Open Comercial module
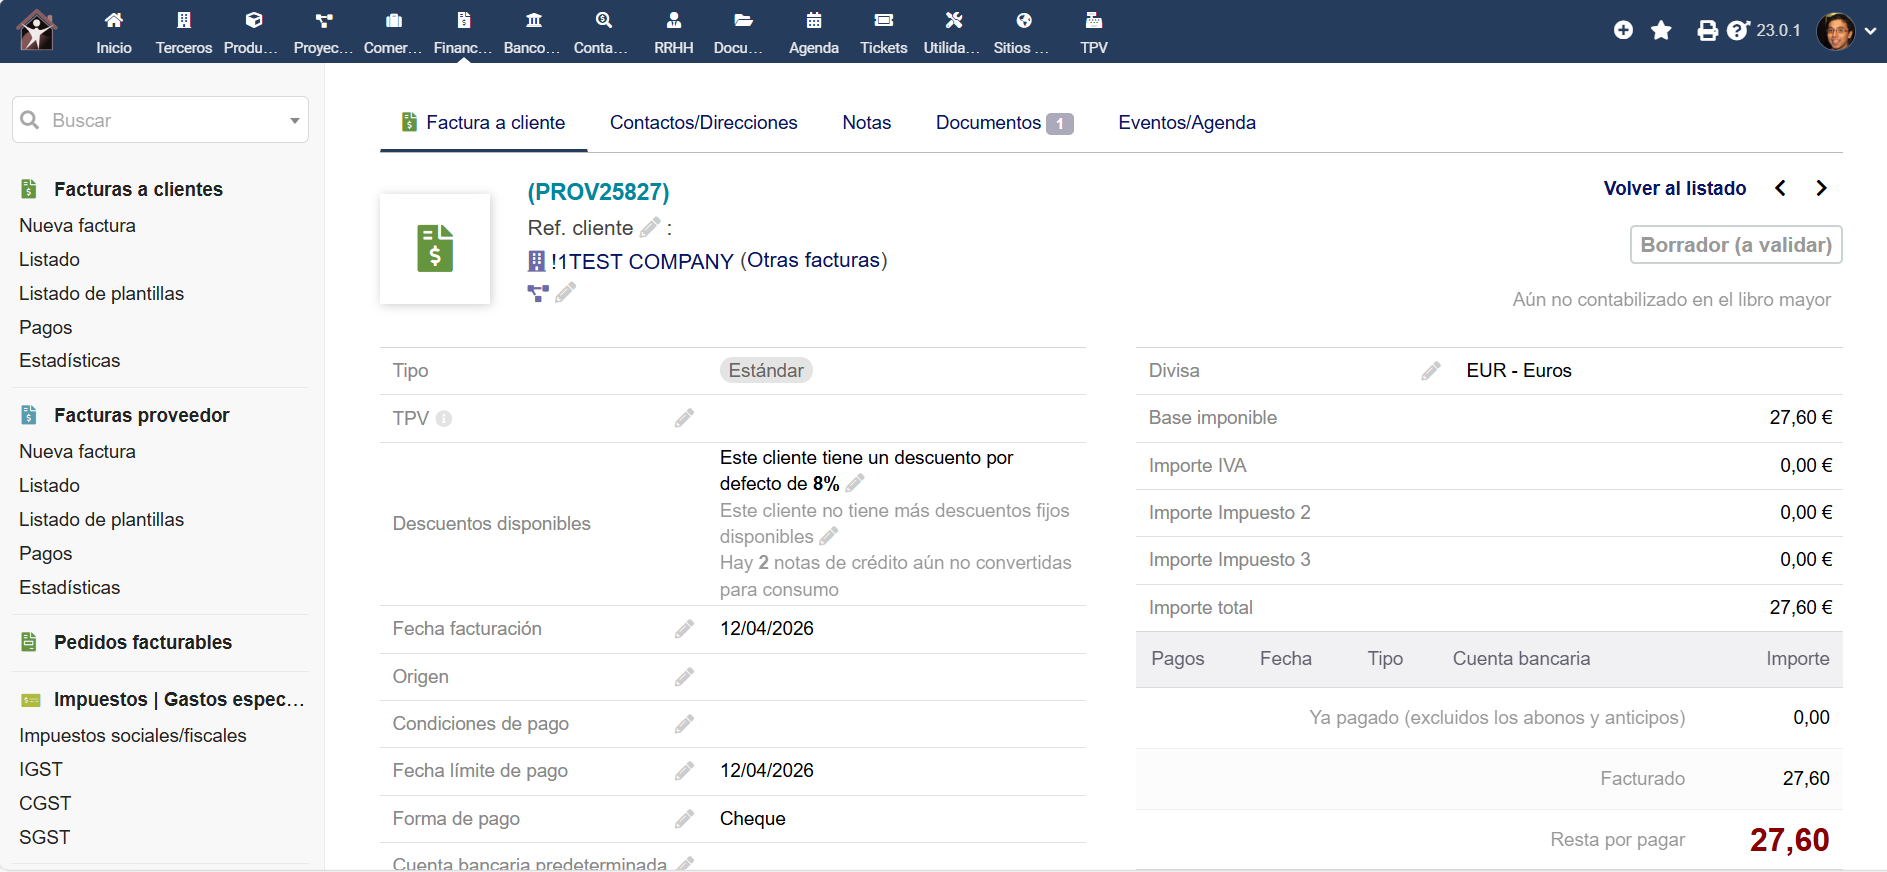Image resolution: width=1887 pixels, height=872 pixels. pos(393,32)
